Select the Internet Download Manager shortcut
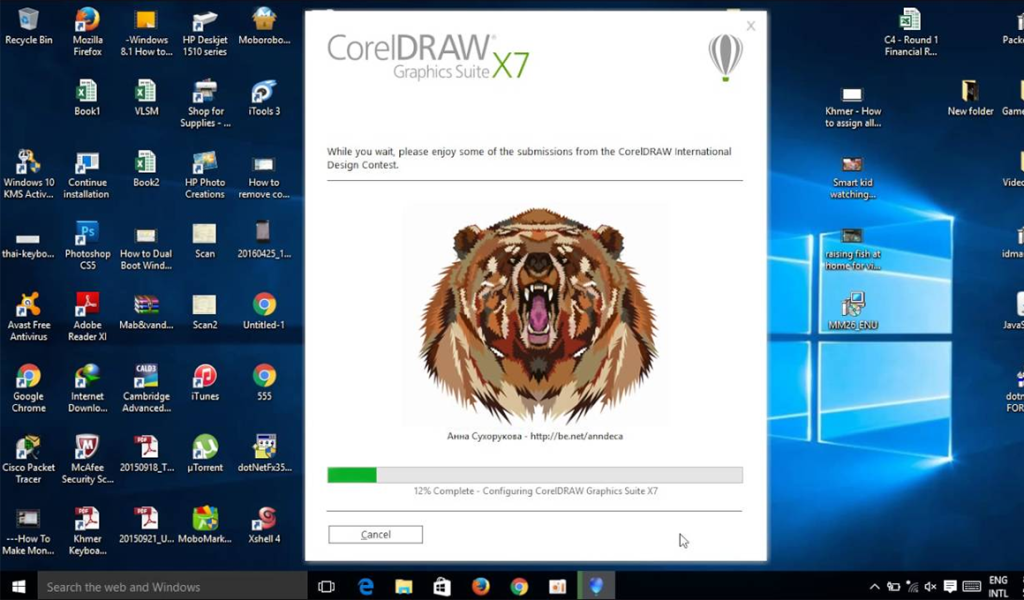The image size is (1024, 600). [88, 388]
